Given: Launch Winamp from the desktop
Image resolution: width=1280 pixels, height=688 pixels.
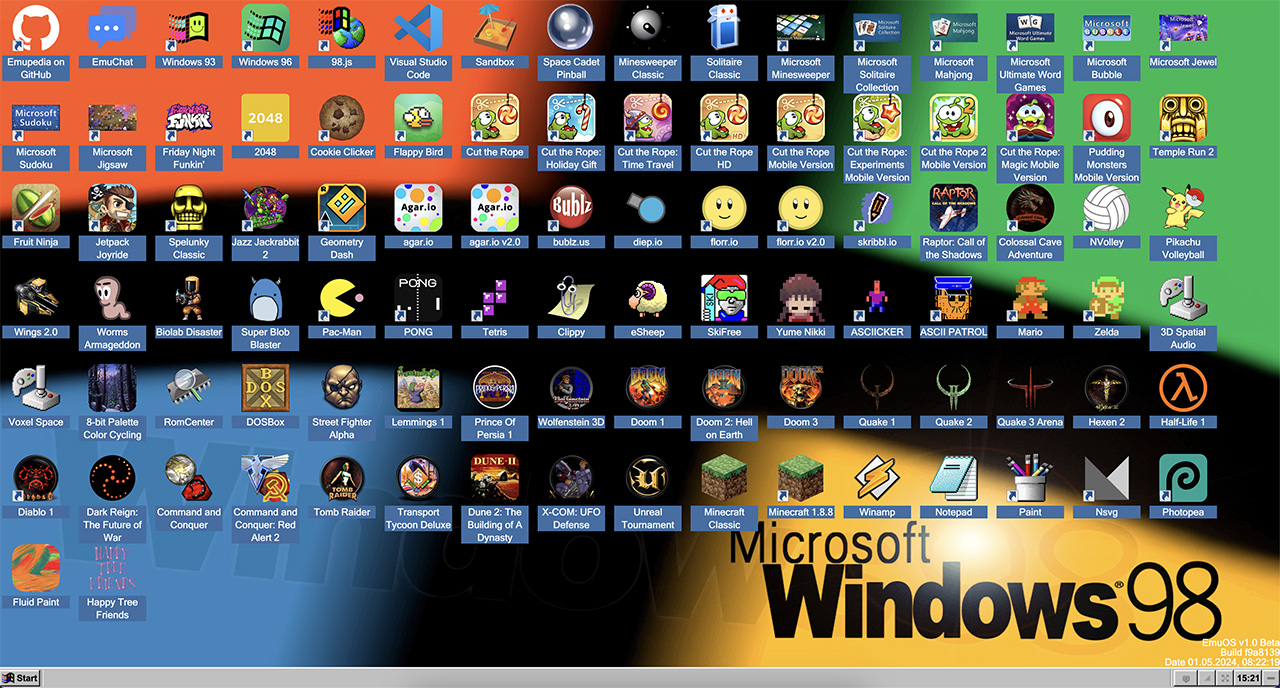Looking at the screenshot, I should point(877,478).
